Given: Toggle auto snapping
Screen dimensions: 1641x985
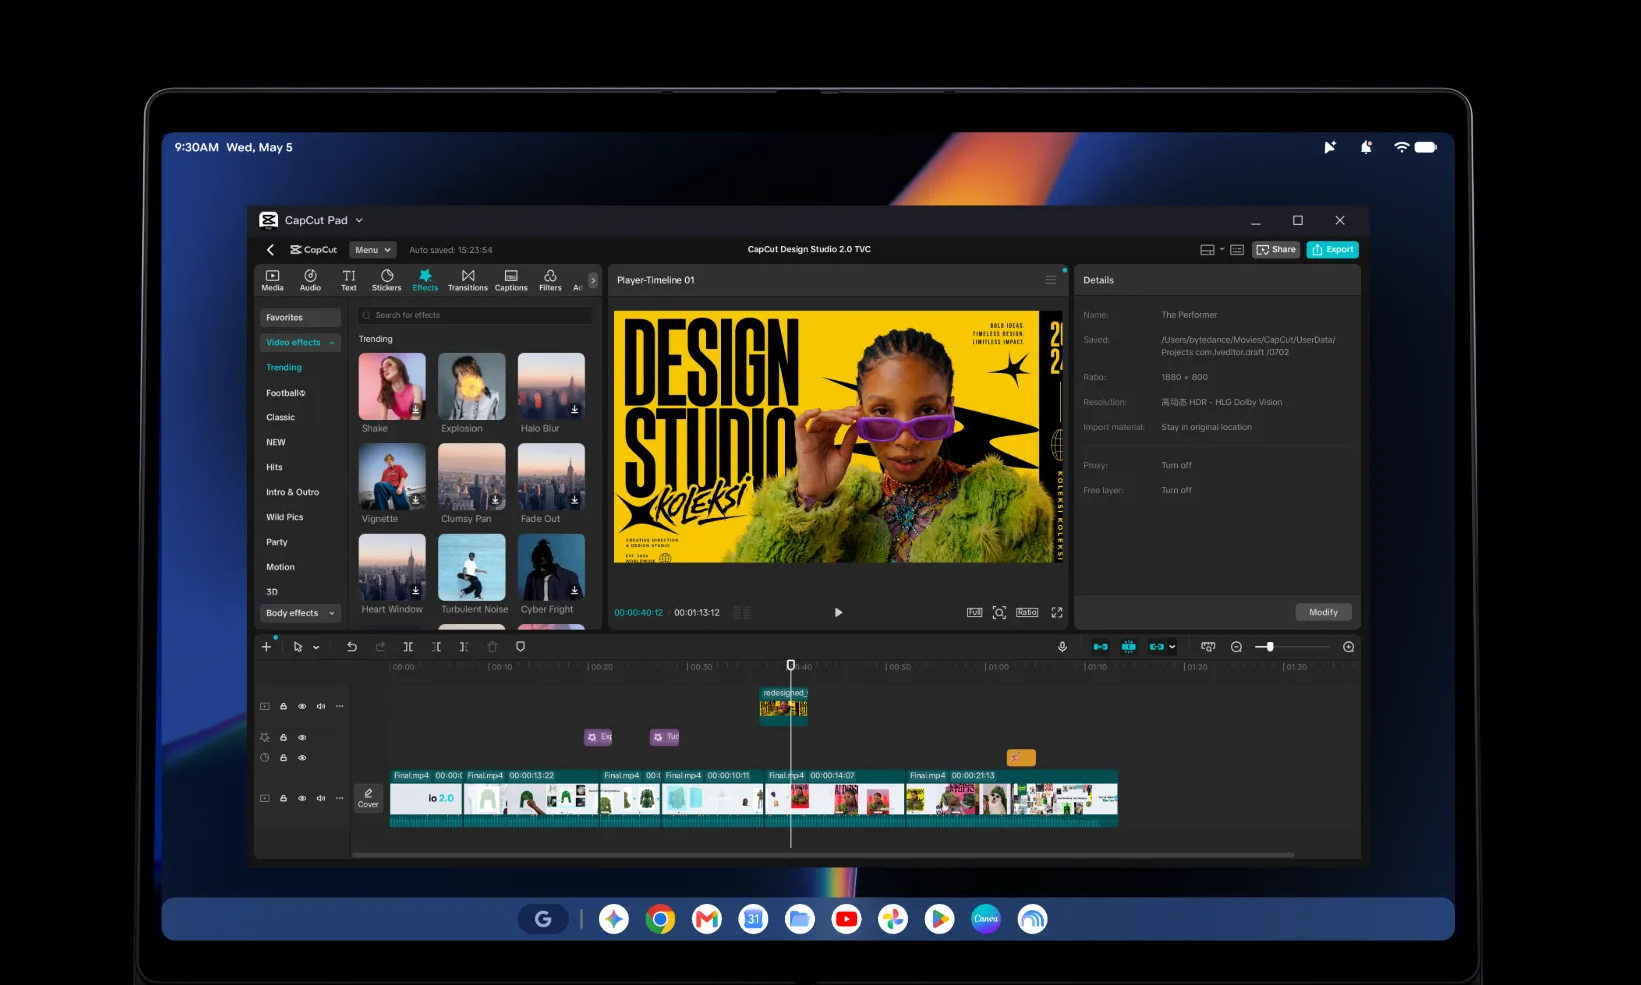Looking at the screenshot, I should (1128, 647).
